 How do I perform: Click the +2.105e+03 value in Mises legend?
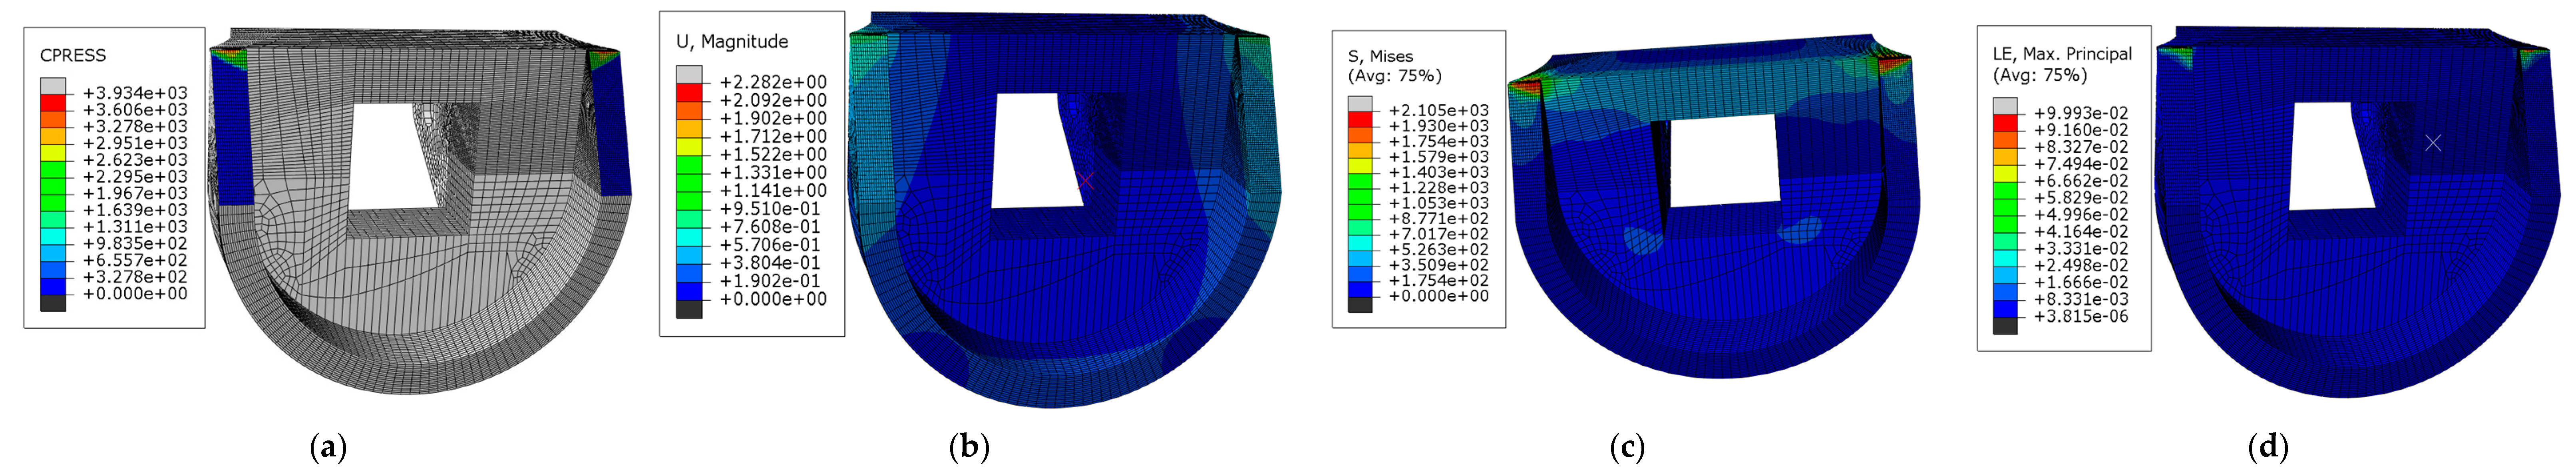pyautogui.click(x=1438, y=111)
